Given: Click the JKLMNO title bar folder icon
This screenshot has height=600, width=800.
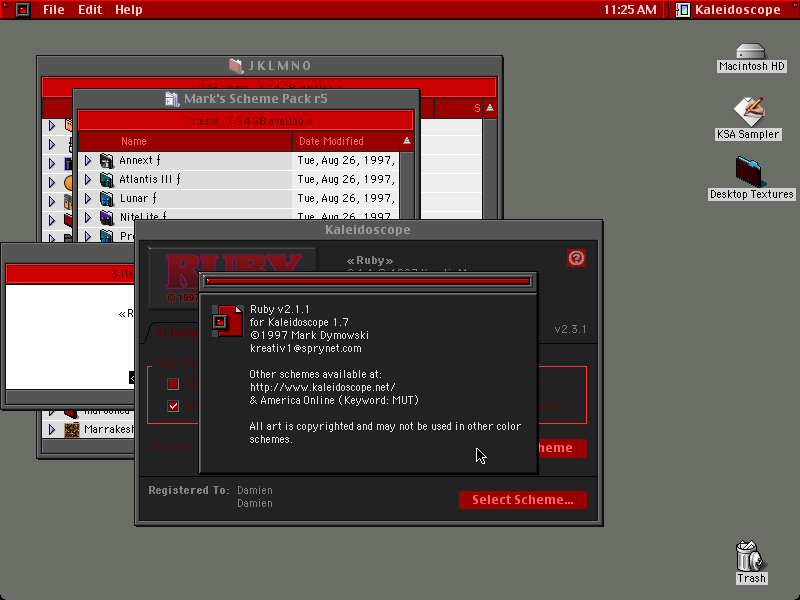Looking at the screenshot, I should (x=236, y=66).
